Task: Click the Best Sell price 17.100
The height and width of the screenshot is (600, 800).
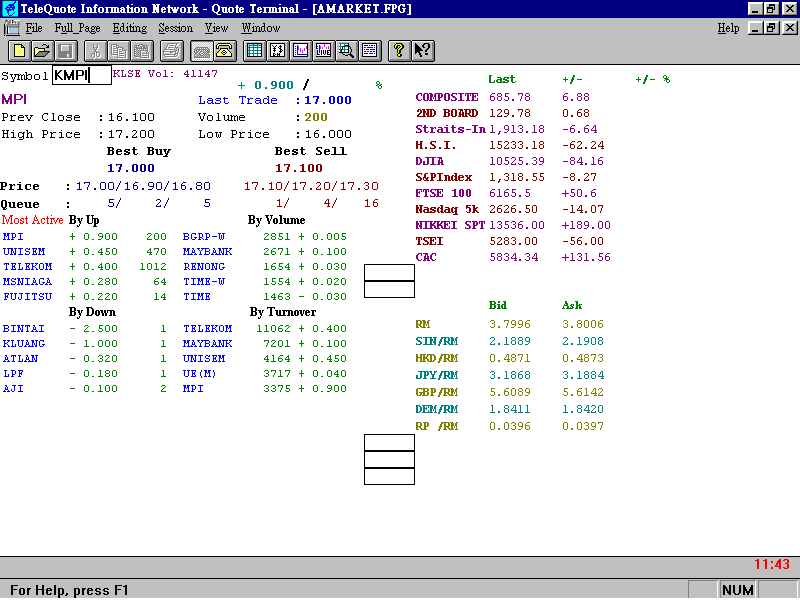Action: coord(299,168)
